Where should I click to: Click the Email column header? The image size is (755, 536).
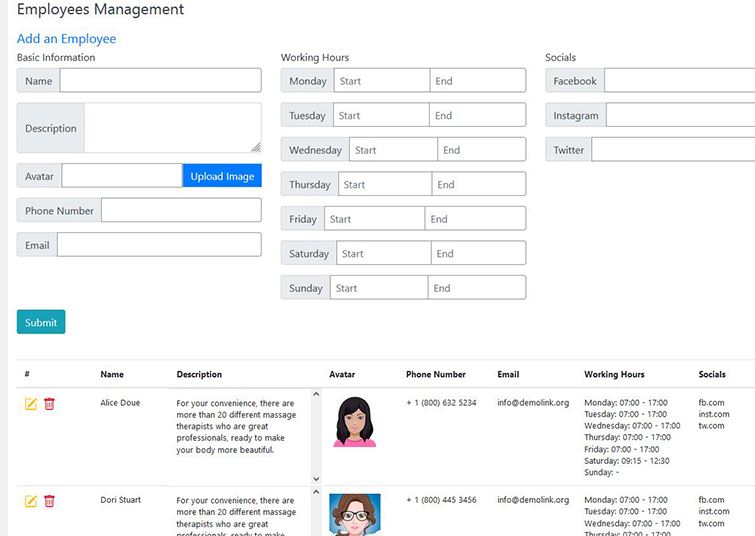[508, 374]
